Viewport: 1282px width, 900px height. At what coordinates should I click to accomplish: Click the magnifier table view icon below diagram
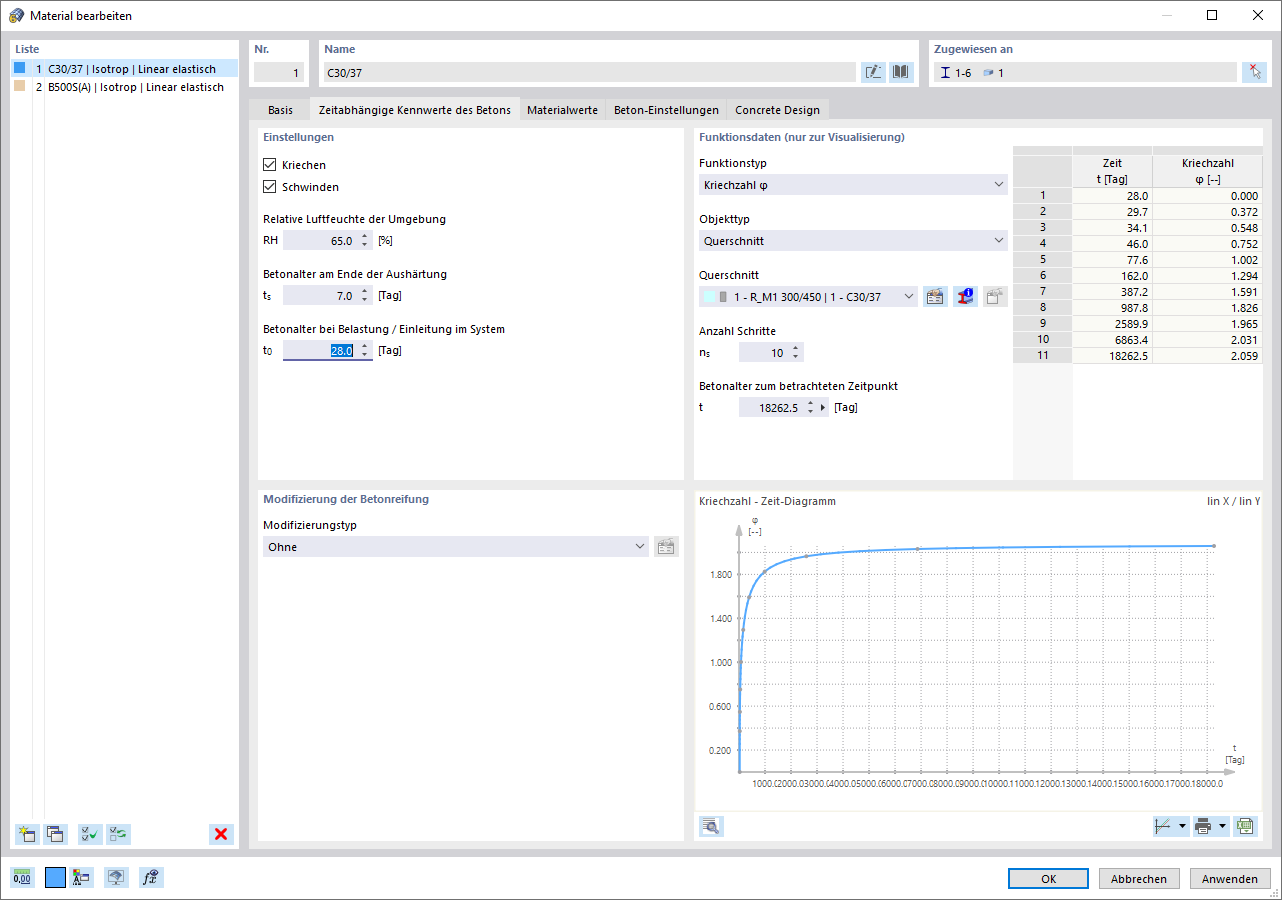(711, 826)
